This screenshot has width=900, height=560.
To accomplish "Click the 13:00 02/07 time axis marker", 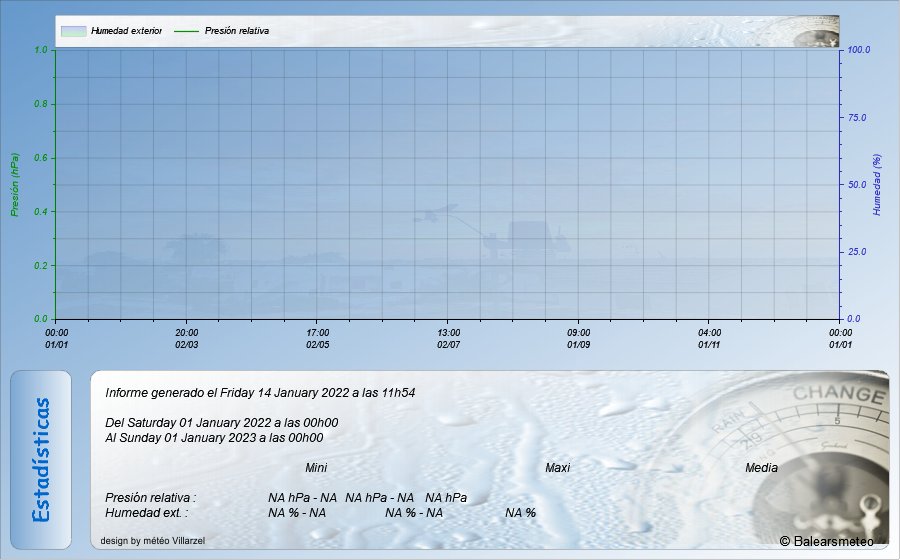I will tap(449, 338).
